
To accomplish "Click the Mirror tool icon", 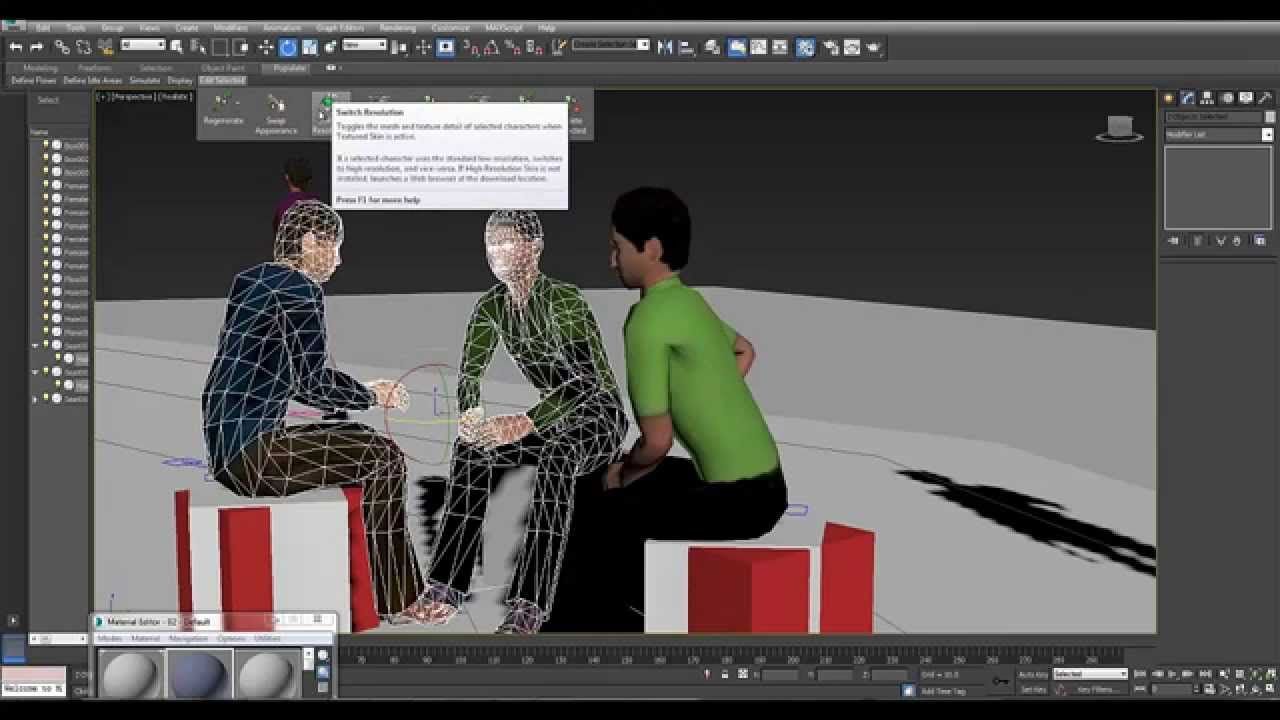I will coord(665,46).
